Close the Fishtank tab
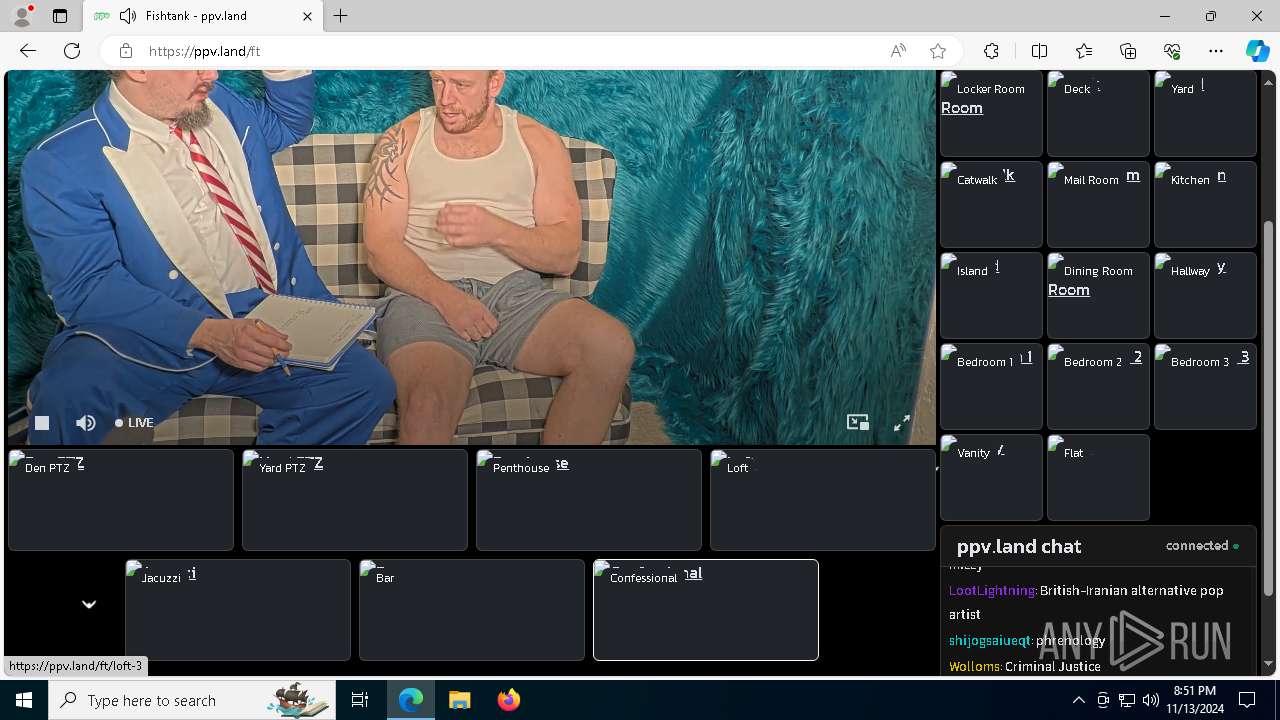1280x720 pixels. (307, 16)
